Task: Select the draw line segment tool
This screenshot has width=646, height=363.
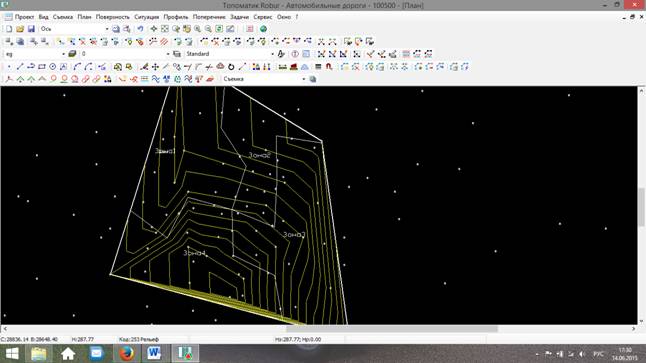Action: click(20, 67)
